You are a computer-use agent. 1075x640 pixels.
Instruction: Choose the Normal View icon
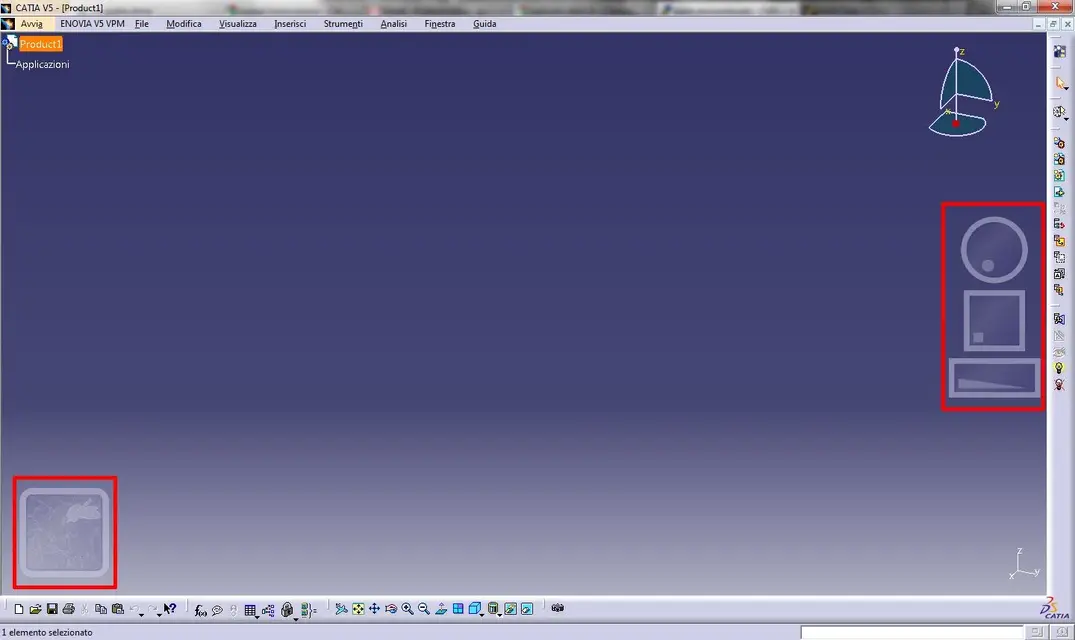coord(441,608)
